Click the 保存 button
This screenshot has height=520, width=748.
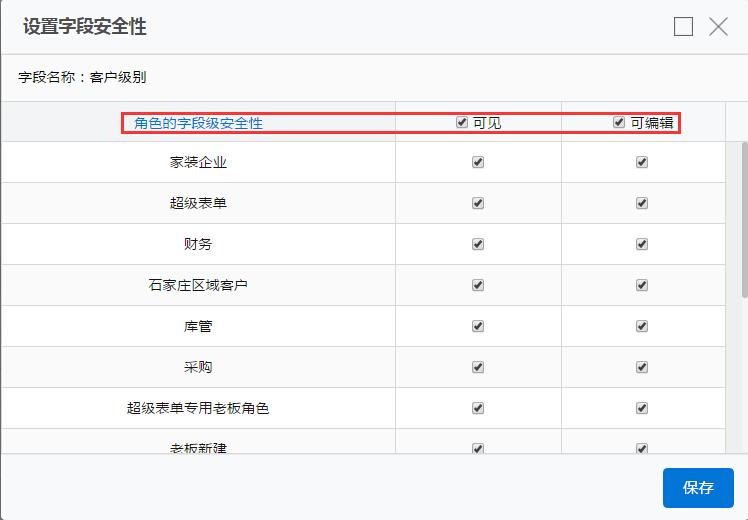(698, 488)
